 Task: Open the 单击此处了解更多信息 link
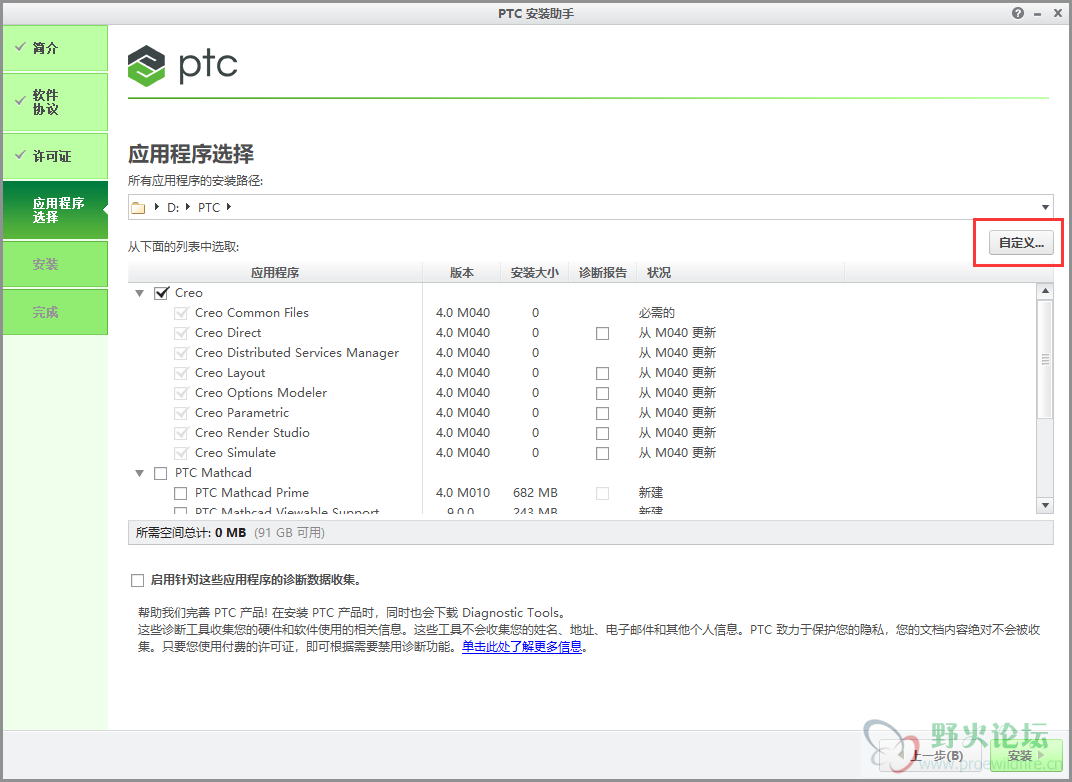522,647
